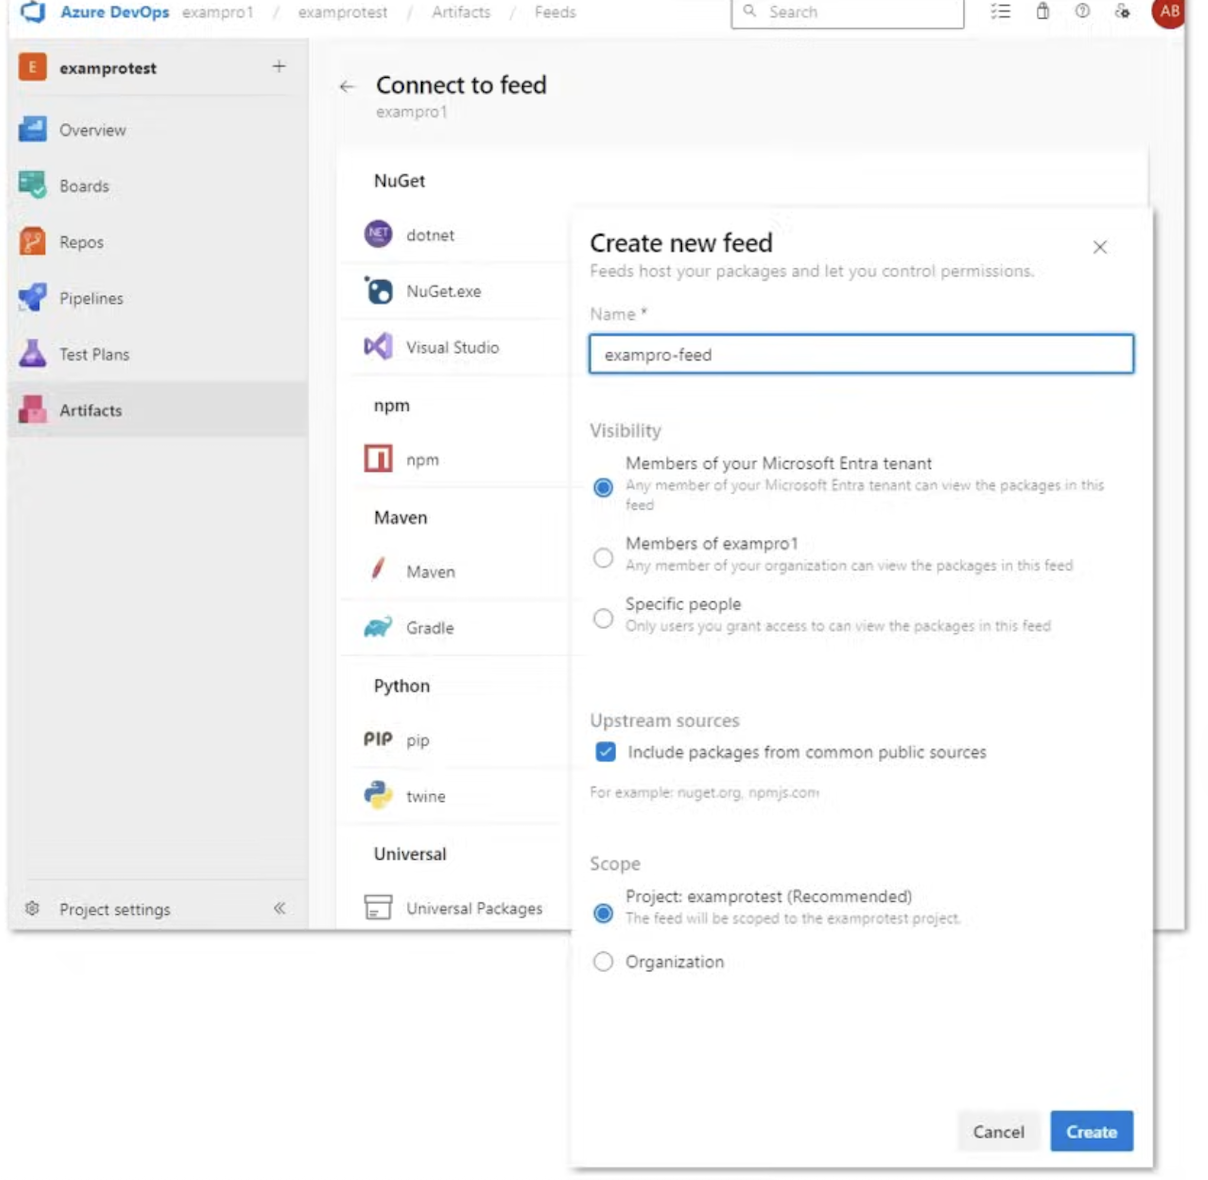The image size is (1208, 1180).
Task: Click the Create button
Action: tap(1091, 1131)
